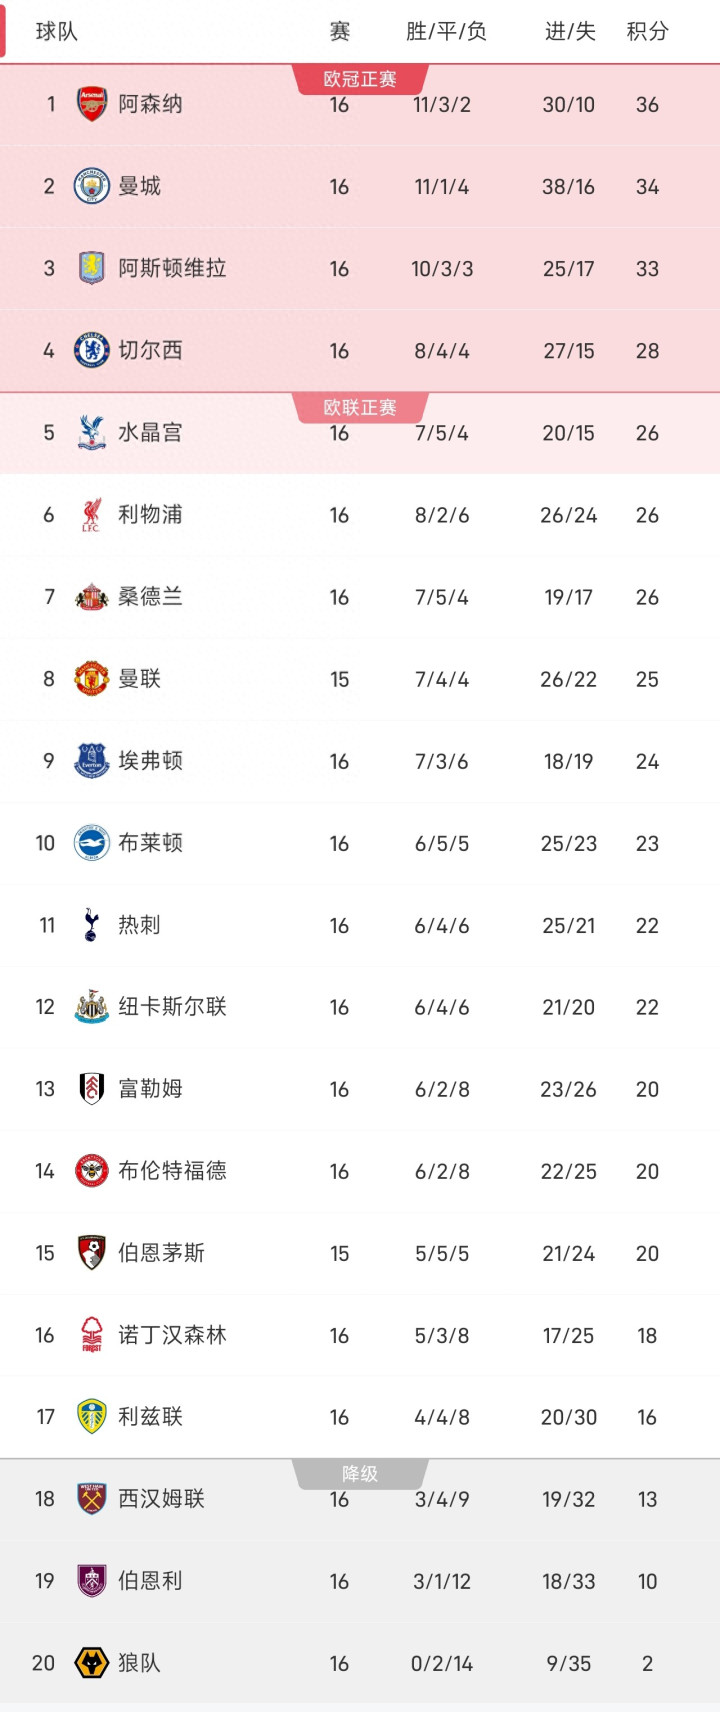Click the 降级 zone label
The image size is (720, 1712).
tap(360, 1473)
